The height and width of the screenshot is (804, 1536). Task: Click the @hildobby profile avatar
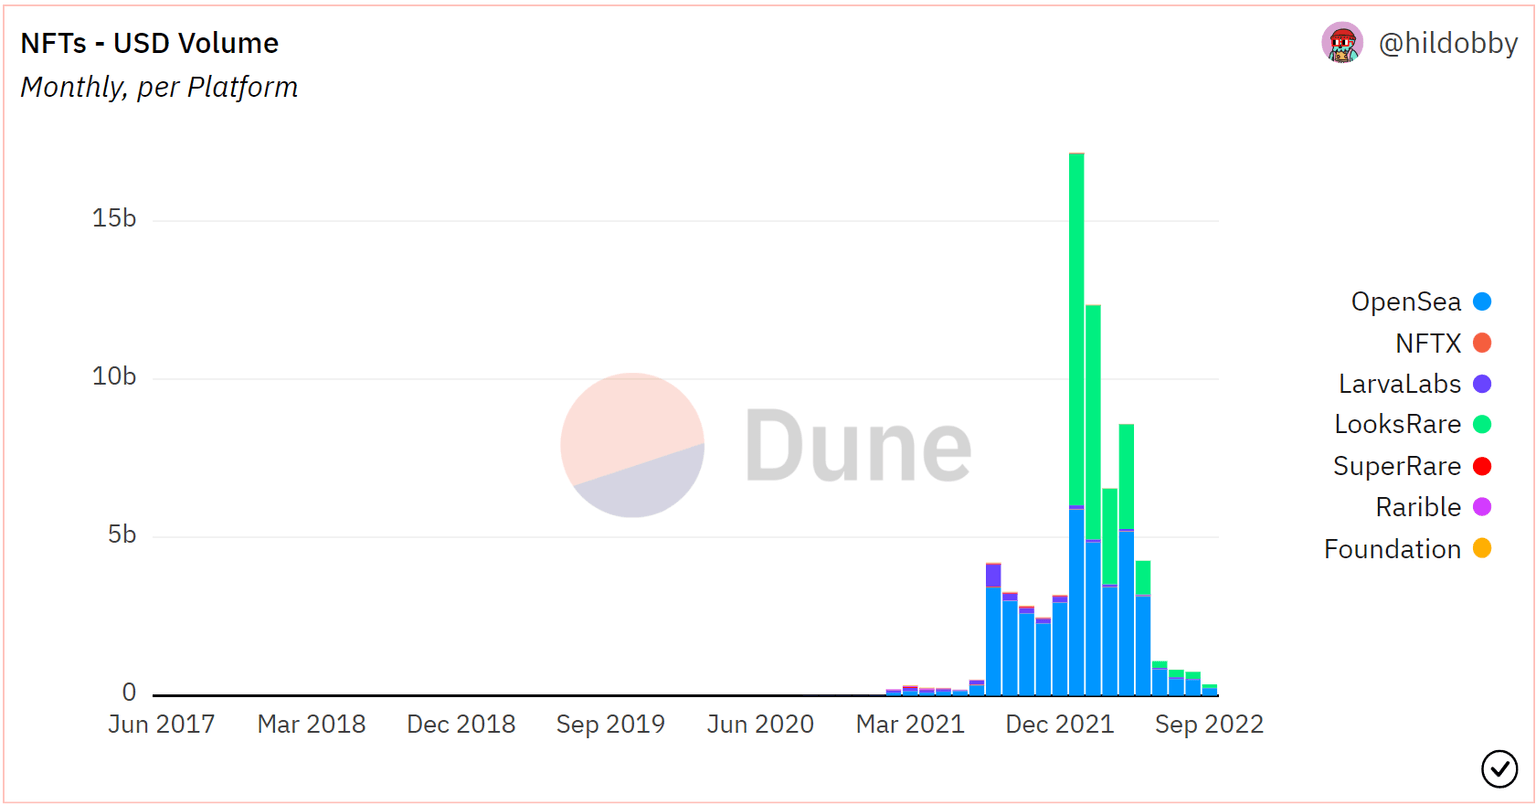[x=1342, y=44]
